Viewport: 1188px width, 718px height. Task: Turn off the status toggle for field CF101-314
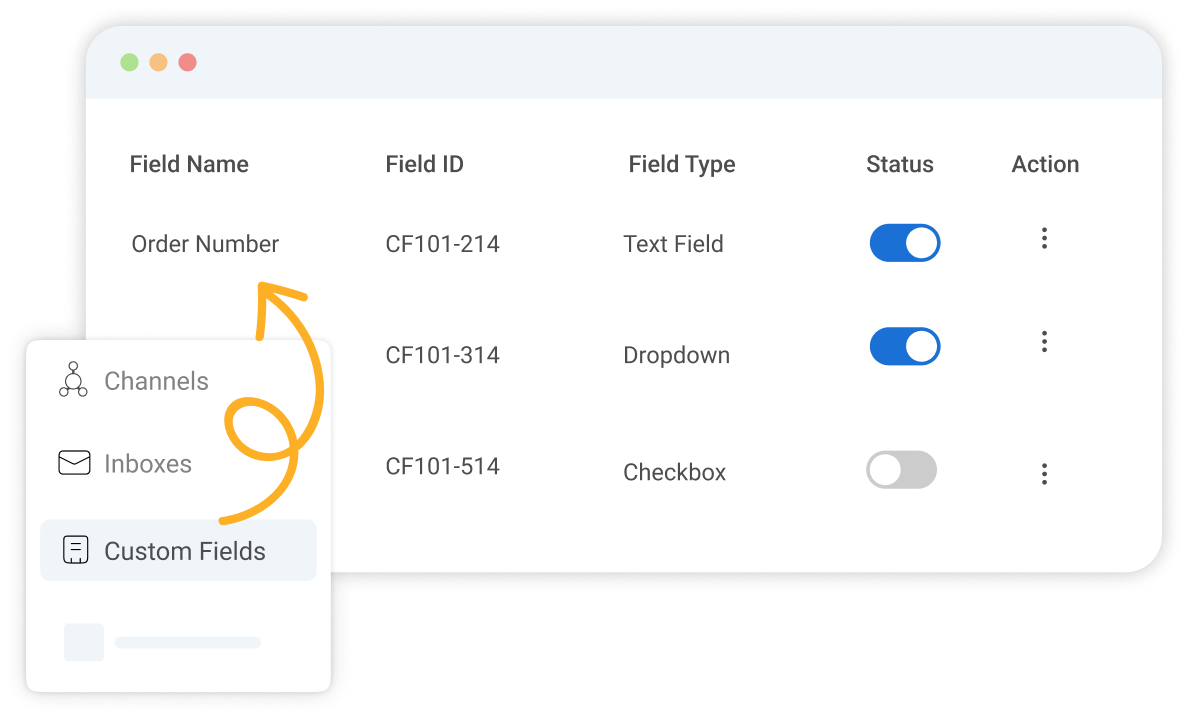coord(904,346)
